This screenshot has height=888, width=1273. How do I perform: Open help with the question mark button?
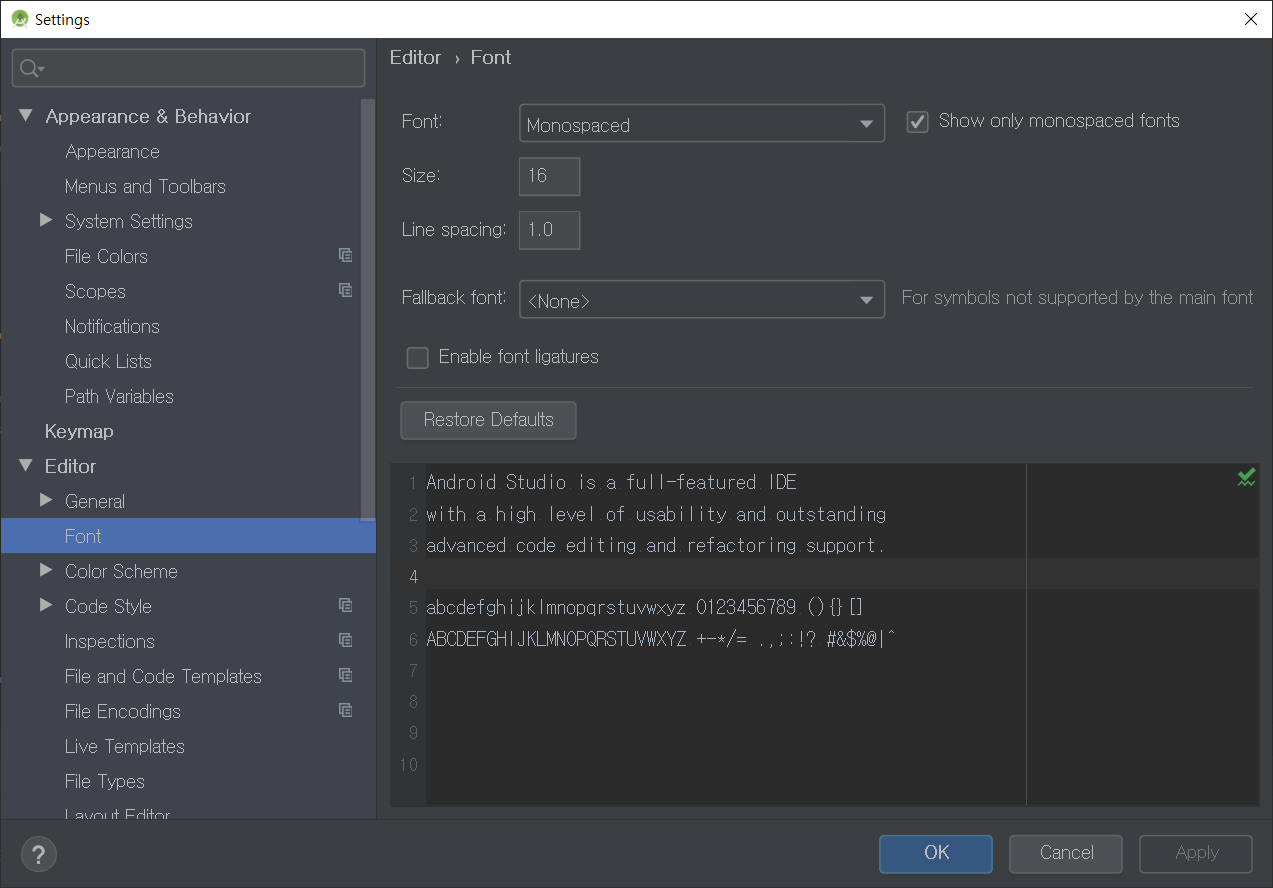(38, 855)
